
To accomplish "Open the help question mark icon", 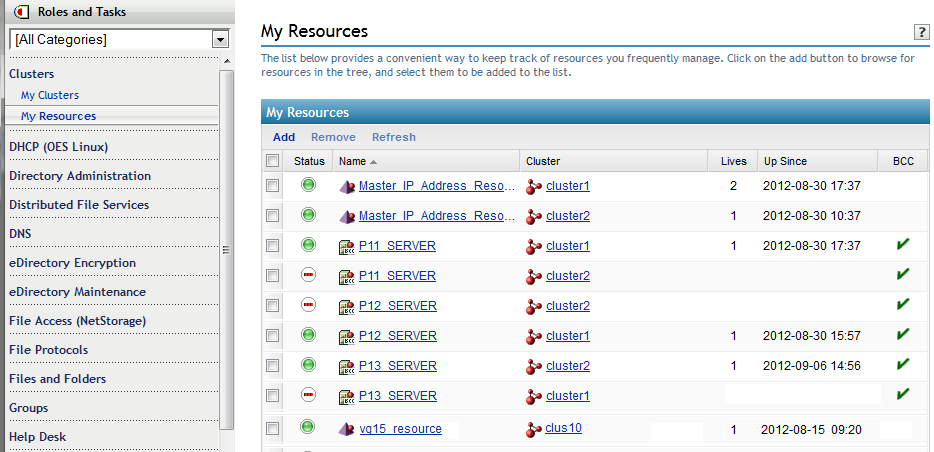I will (x=921, y=32).
